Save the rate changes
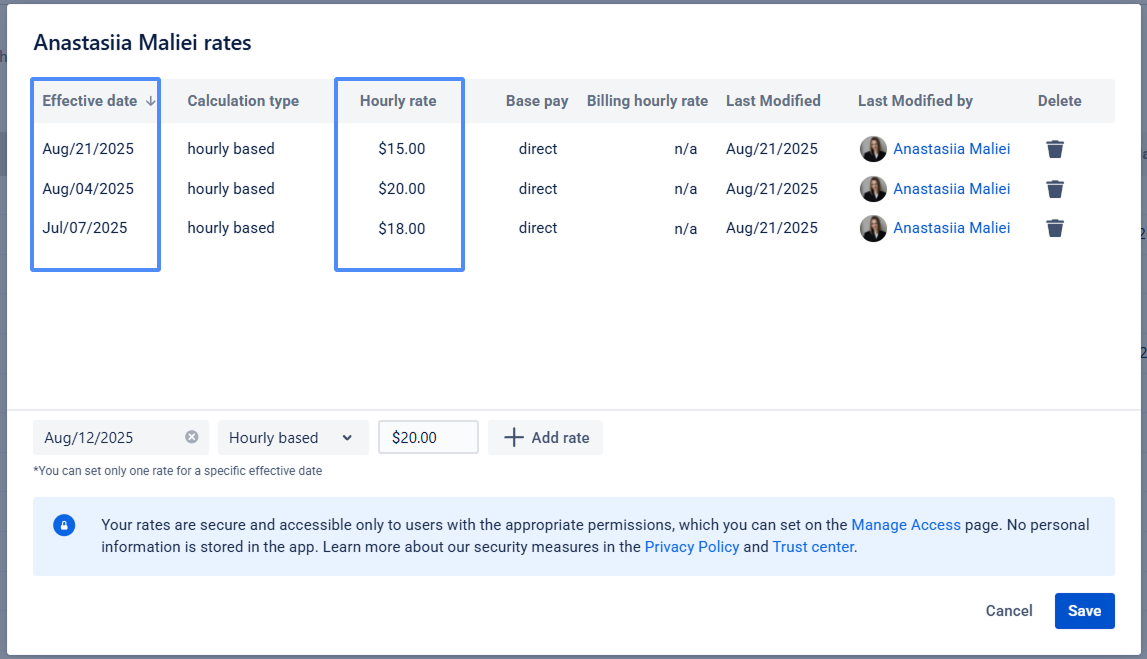This screenshot has width=1147, height=659. pyautogui.click(x=1084, y=611)
